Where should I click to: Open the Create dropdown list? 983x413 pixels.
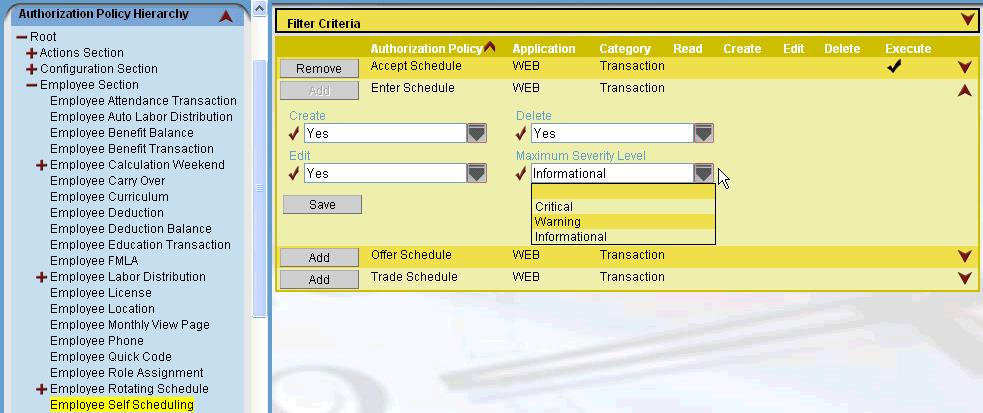tap(477, 133)
